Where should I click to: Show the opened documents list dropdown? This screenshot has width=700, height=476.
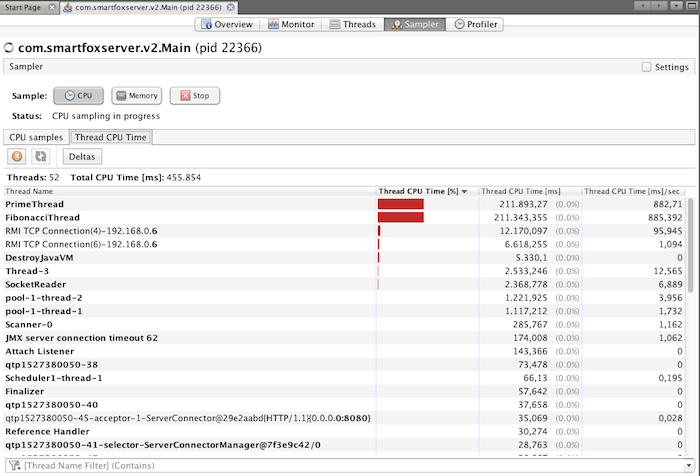[676, 6]
